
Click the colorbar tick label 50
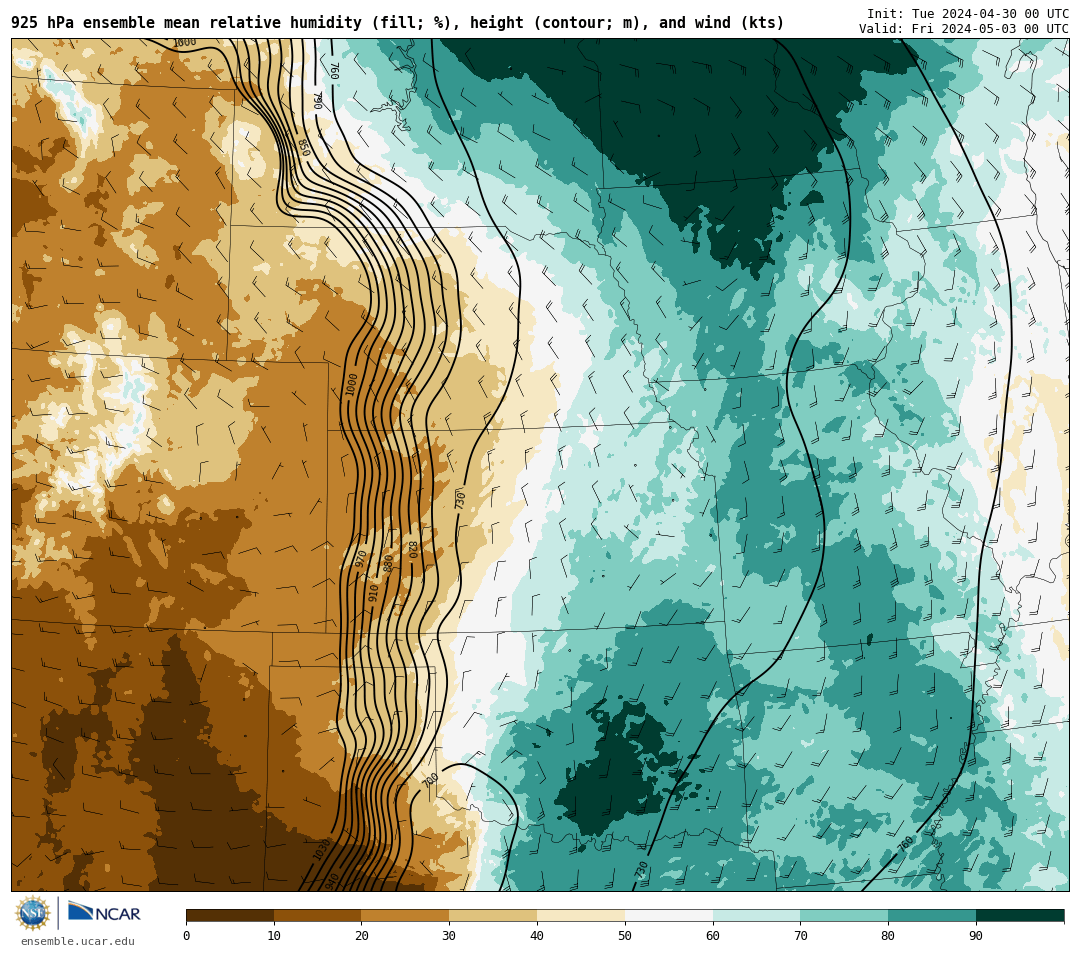point(625,935)
